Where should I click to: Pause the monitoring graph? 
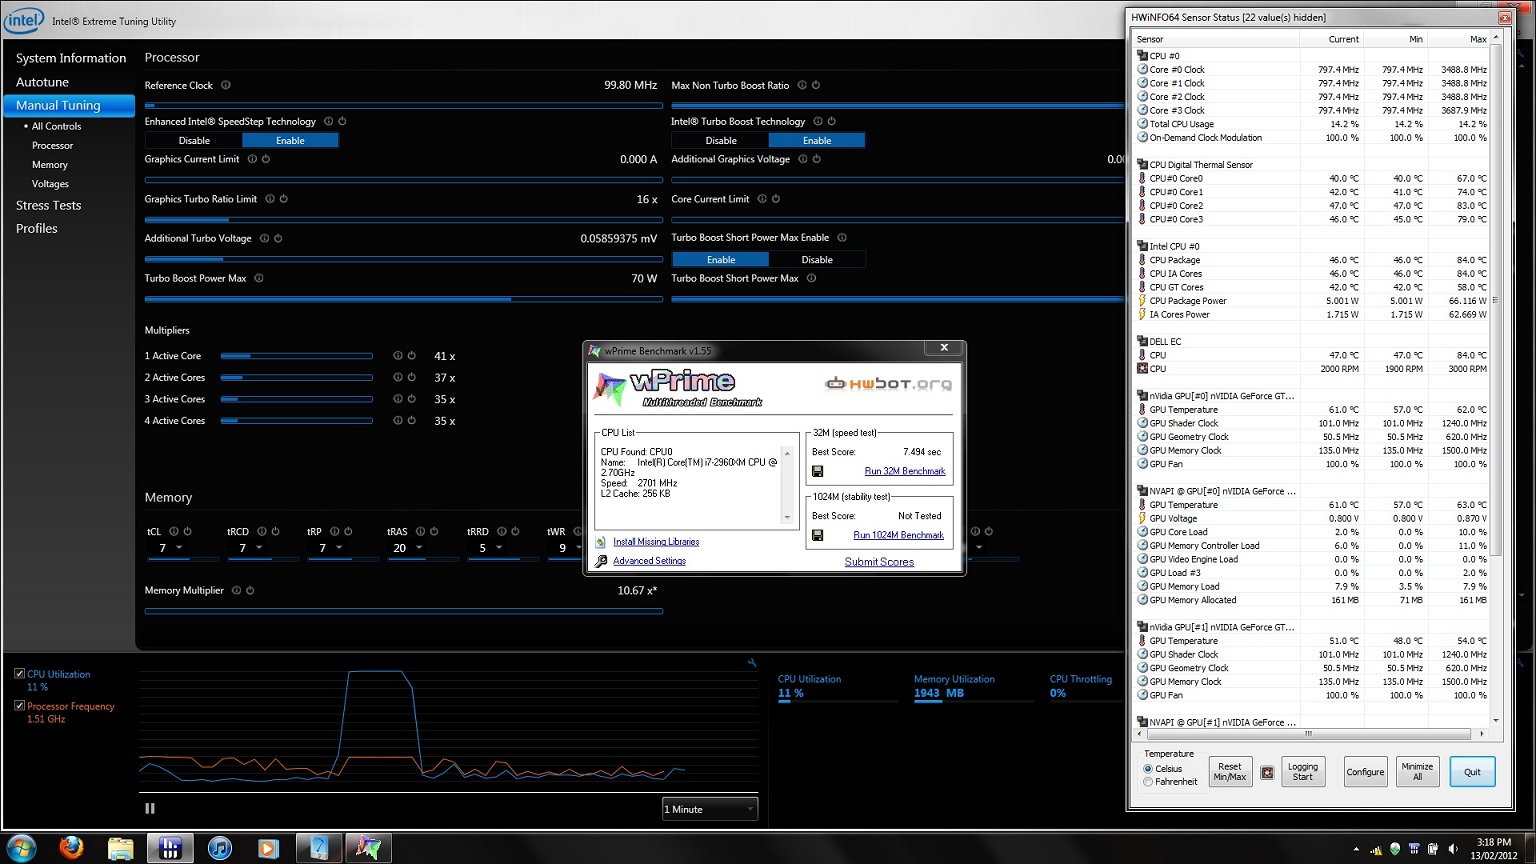pyautogui.click(x=150, y=808)
